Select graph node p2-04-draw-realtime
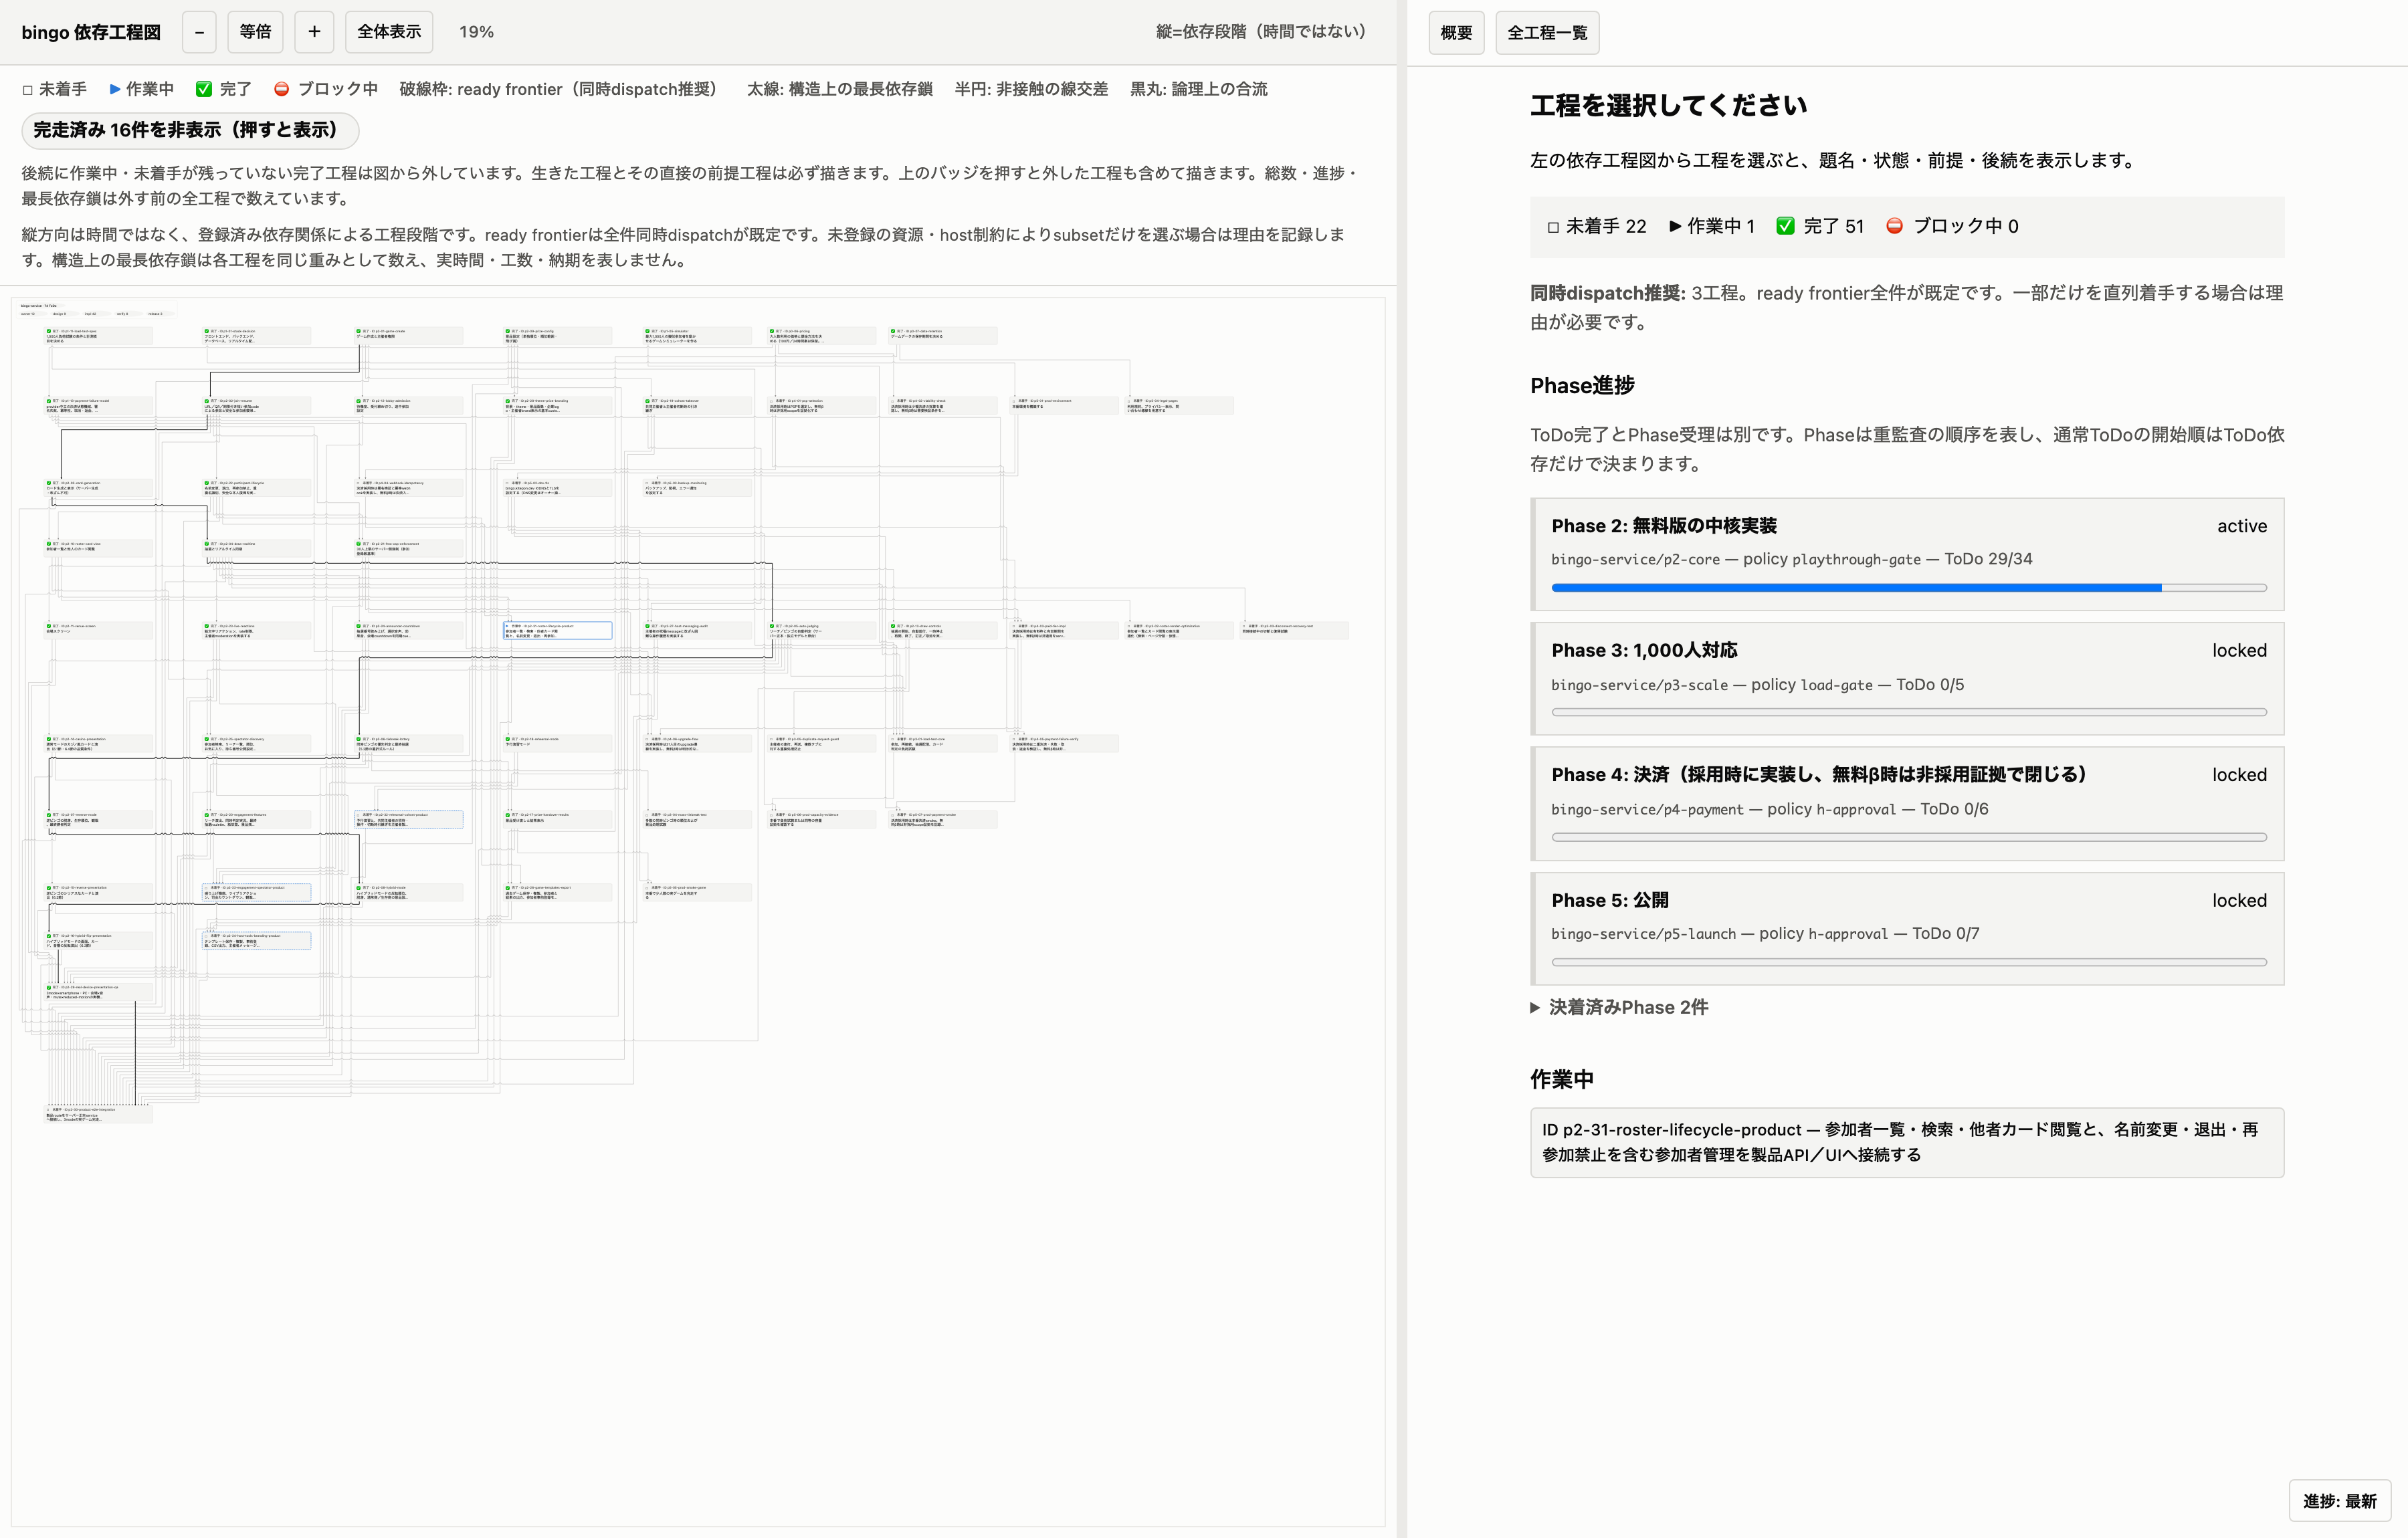This screenshot has height=1538, width=2408. tap(256, 549)
